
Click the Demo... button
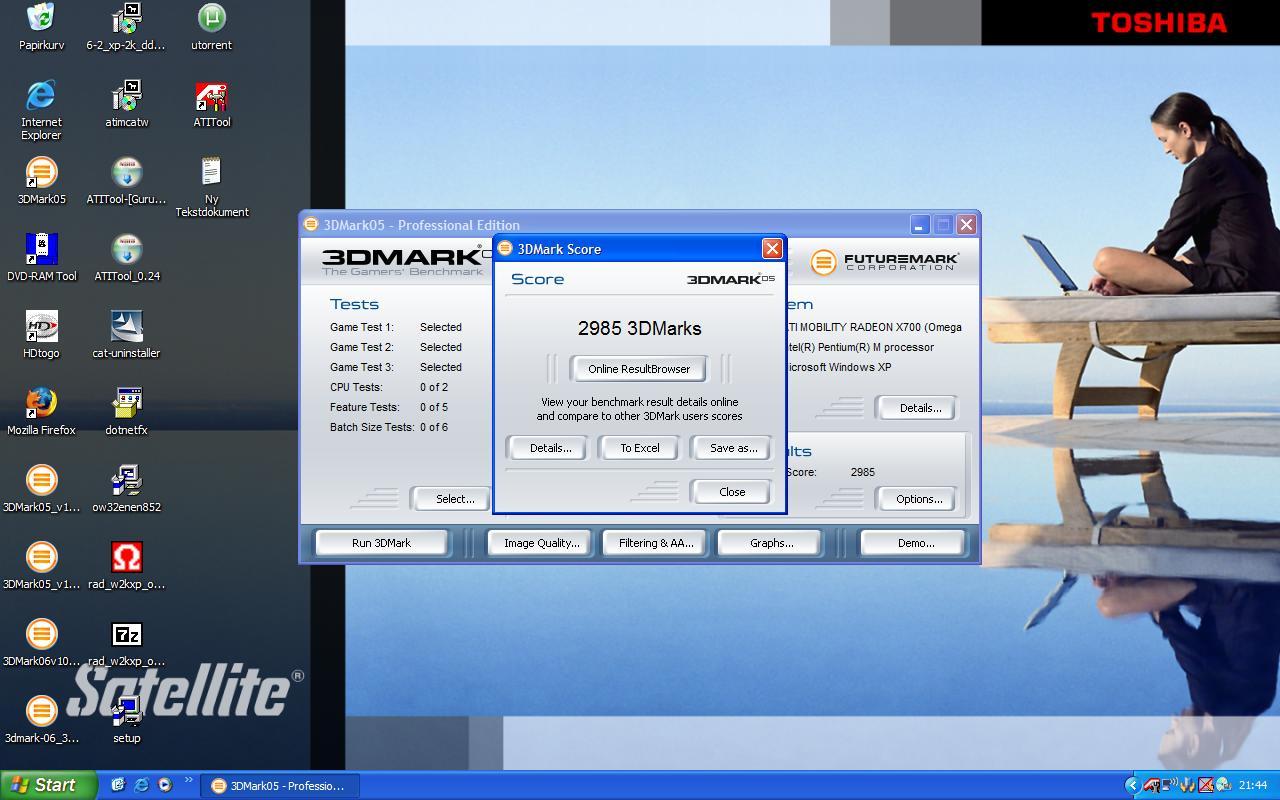[x=915, y=543]
